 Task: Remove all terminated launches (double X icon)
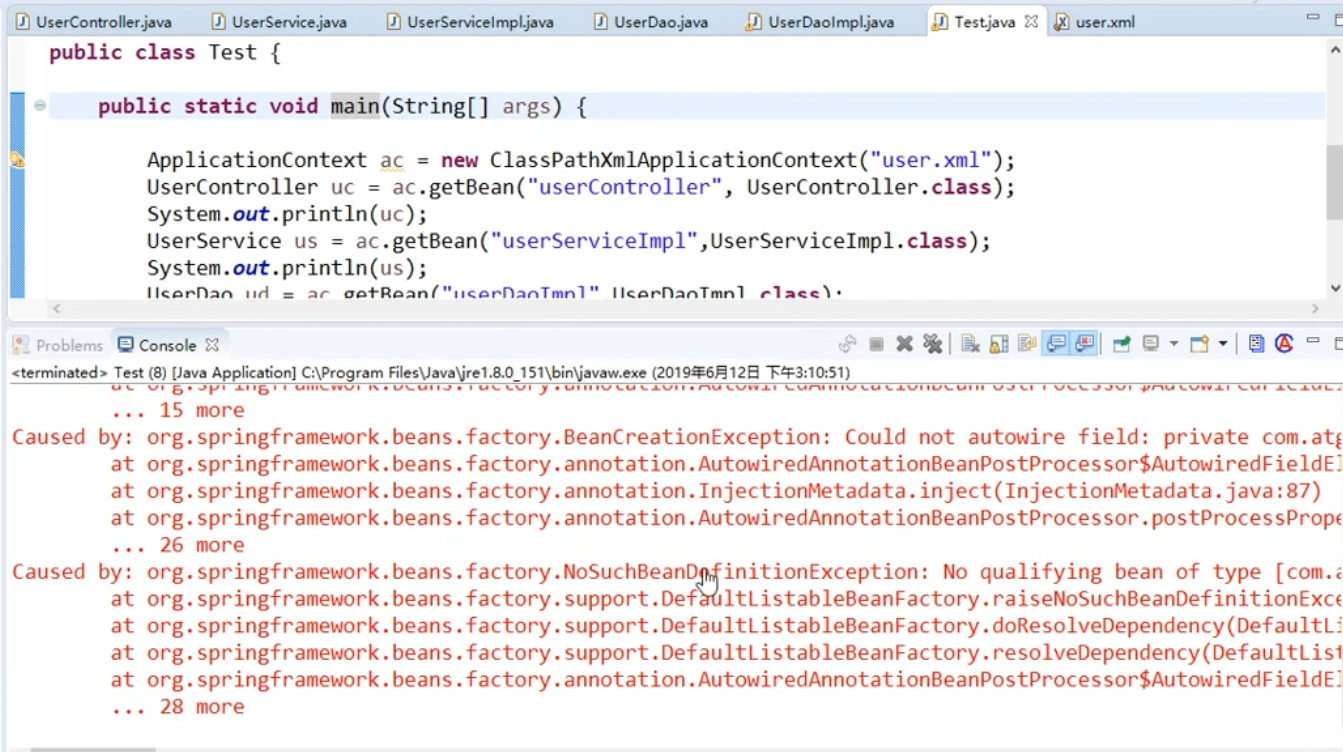(x=932, y=344)
